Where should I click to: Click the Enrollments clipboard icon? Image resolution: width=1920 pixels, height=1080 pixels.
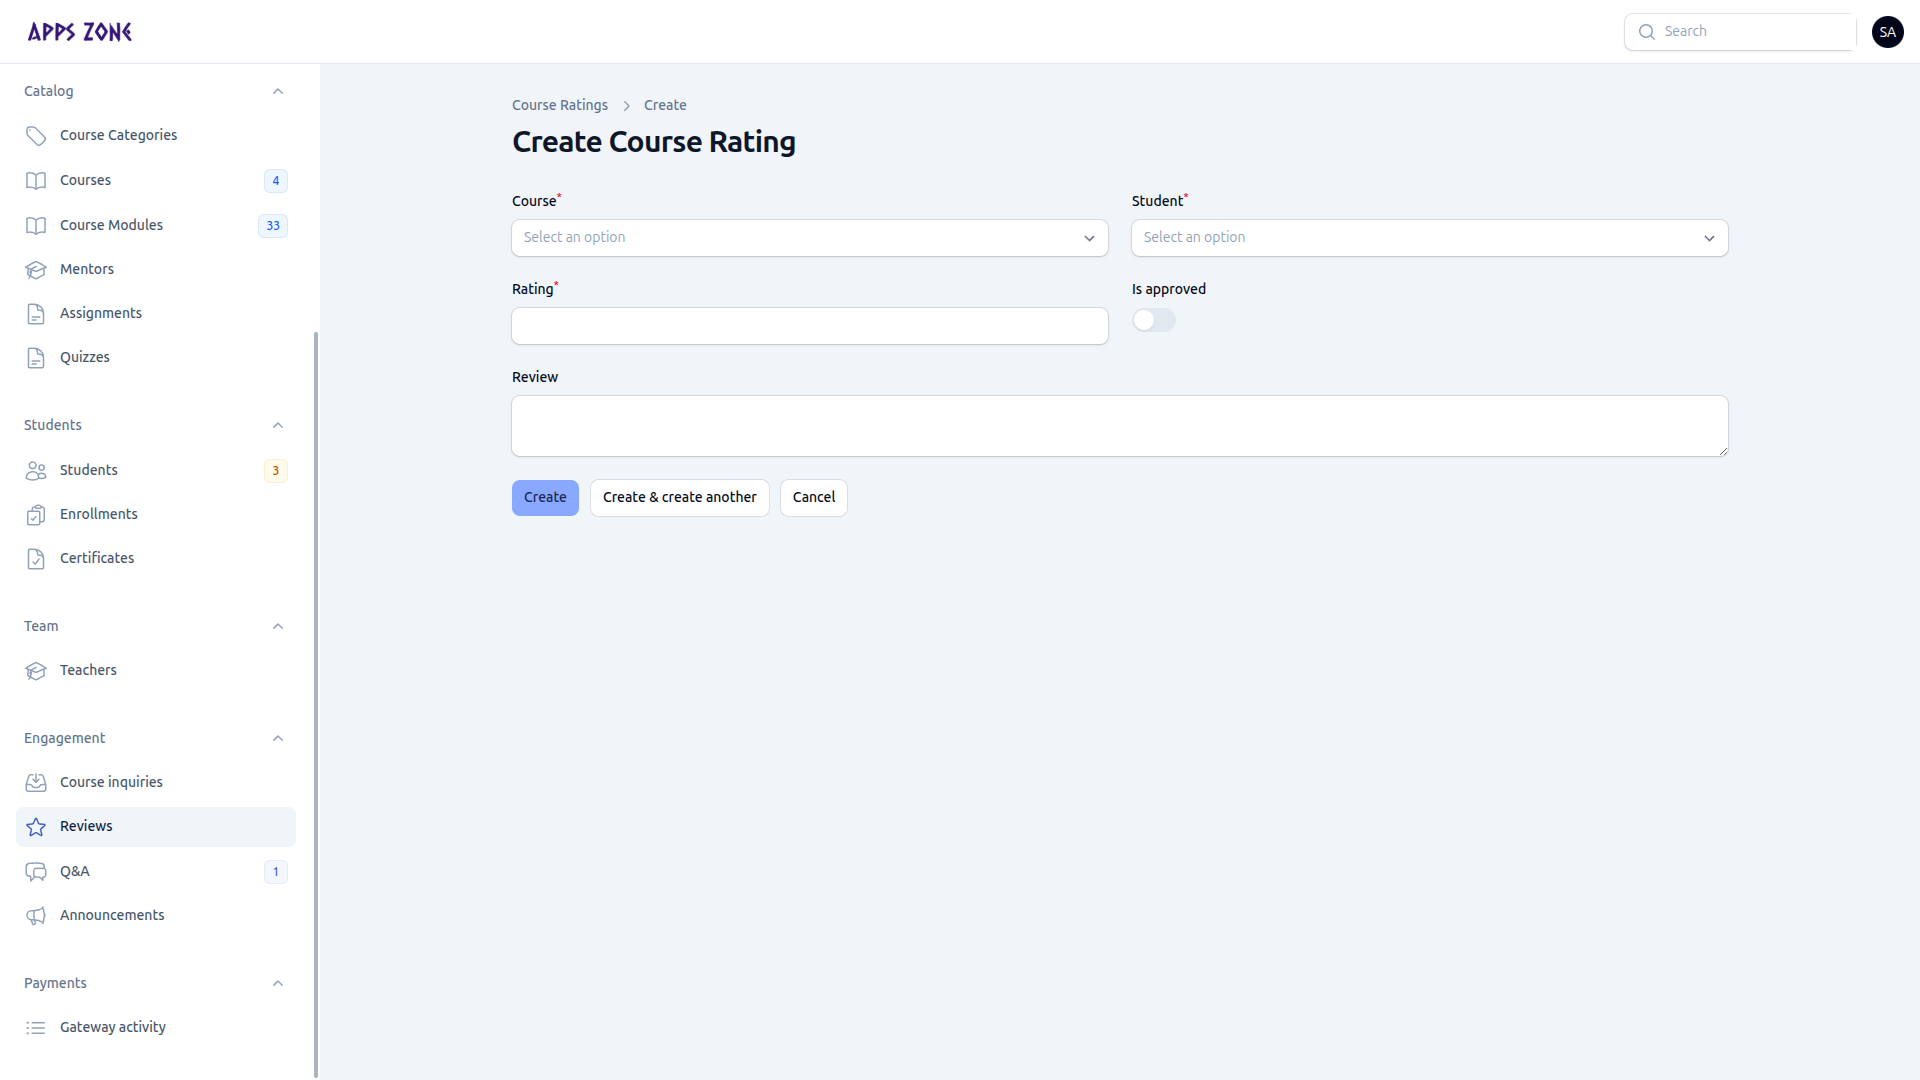click(x=36, y=515)
